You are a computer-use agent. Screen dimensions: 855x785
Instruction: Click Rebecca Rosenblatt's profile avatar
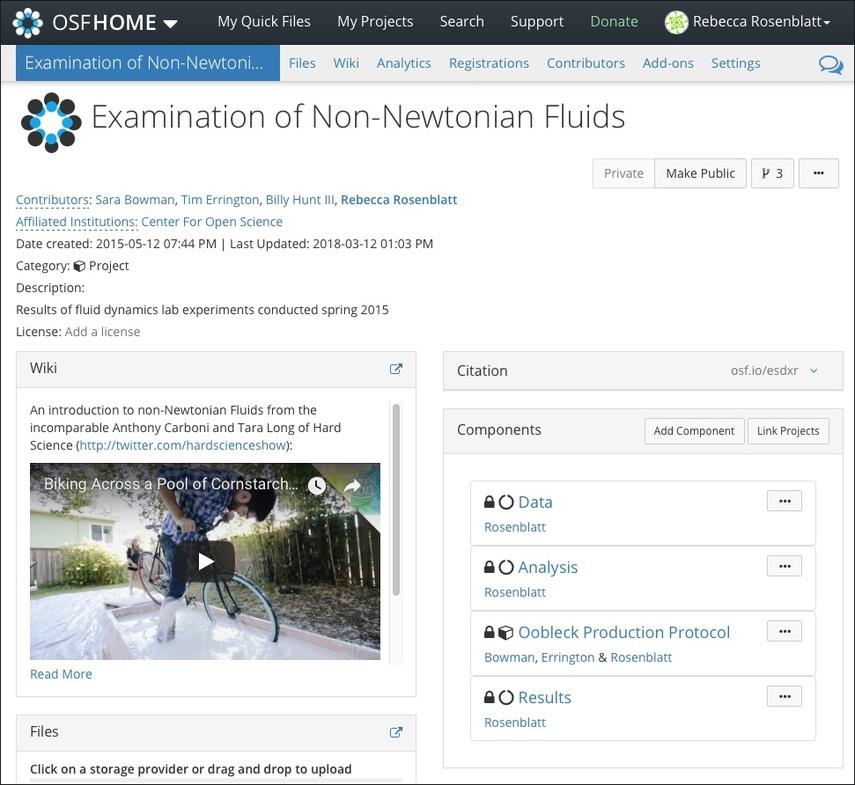676,22
